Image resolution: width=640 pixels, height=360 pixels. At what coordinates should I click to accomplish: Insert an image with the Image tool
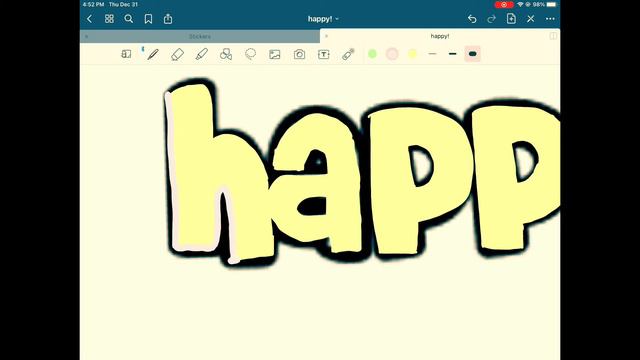click(x=275, y=54)
